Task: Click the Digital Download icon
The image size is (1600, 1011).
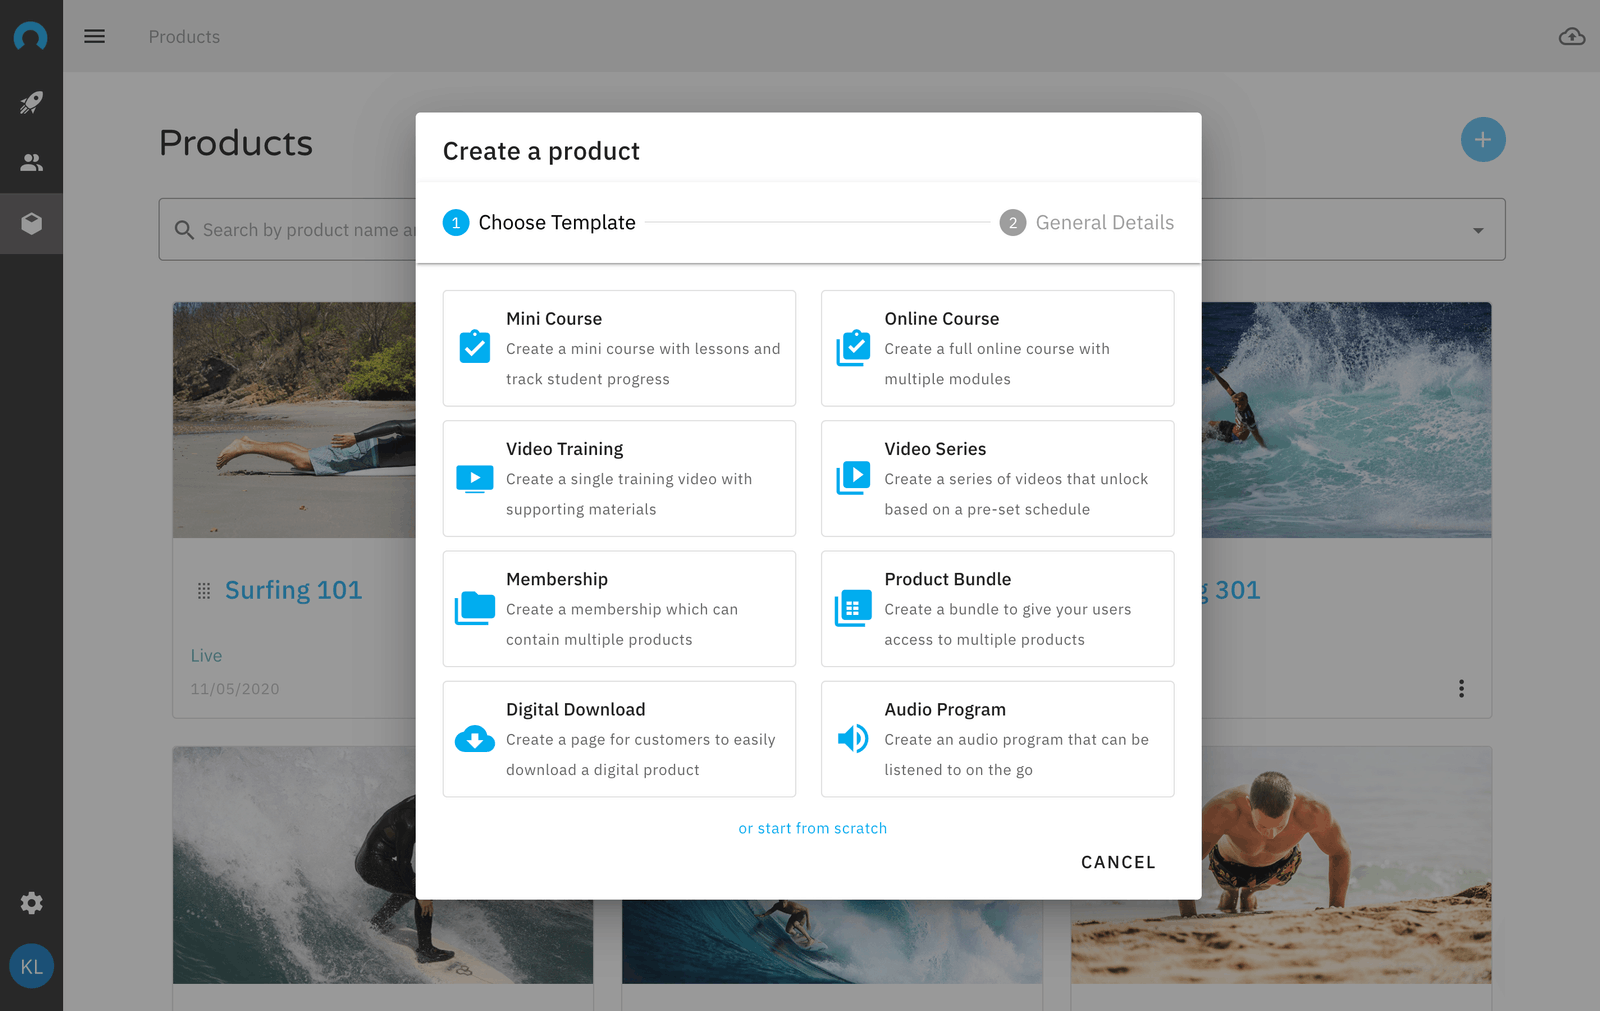Action: (x=474, y=739)
